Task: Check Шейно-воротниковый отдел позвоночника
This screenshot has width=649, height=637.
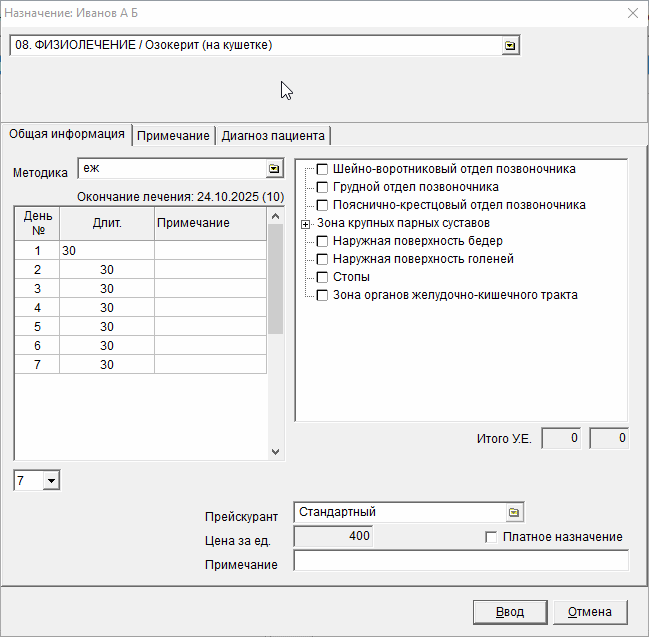Action: click(x=322, y=169)
